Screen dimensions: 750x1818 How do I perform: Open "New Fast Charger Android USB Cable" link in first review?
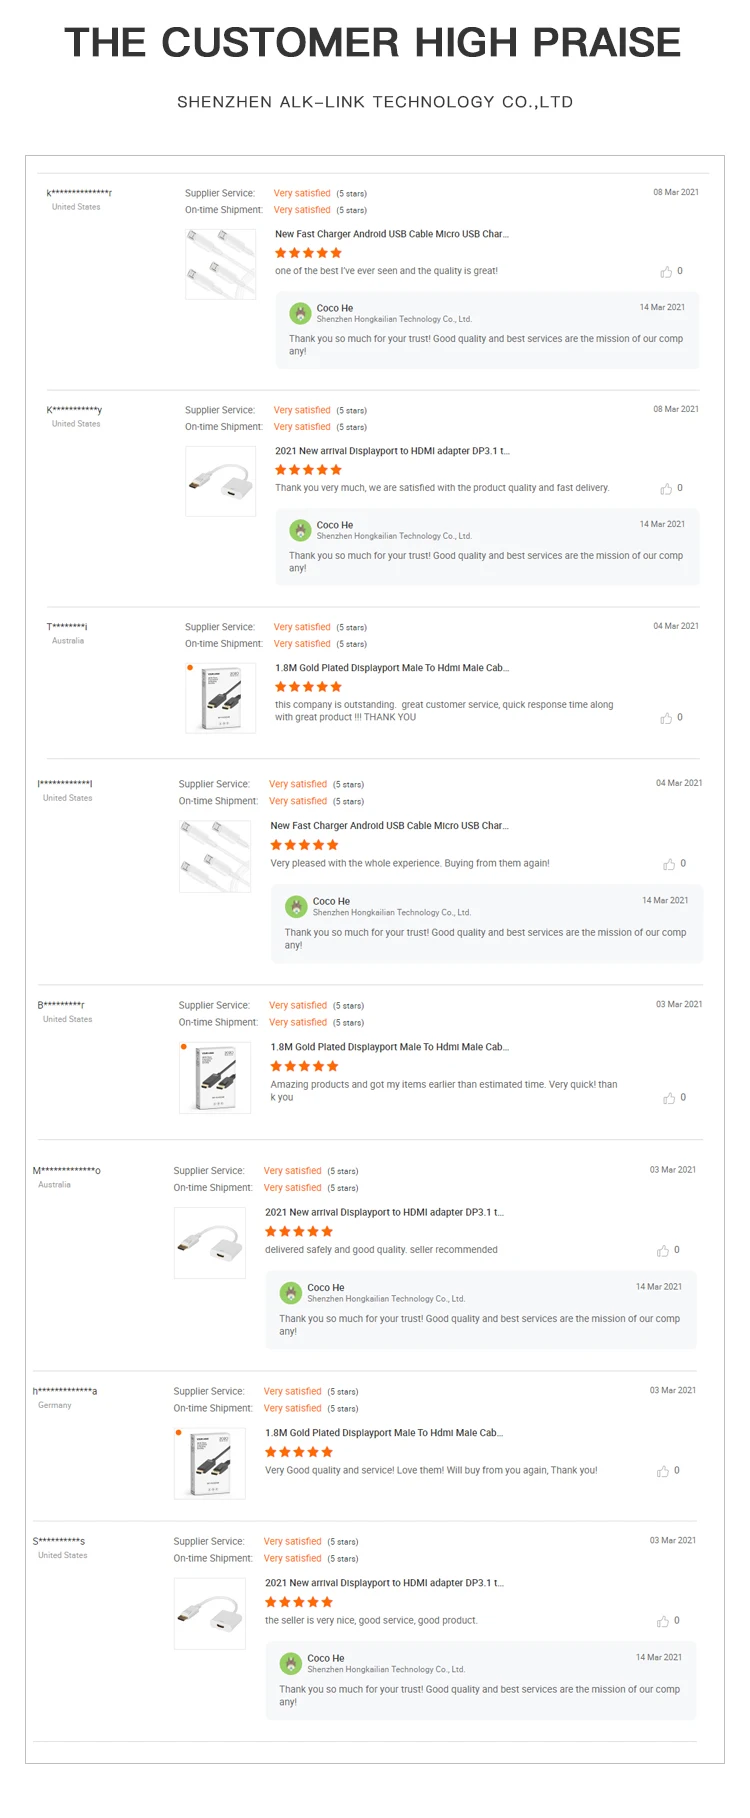[391, 234]
